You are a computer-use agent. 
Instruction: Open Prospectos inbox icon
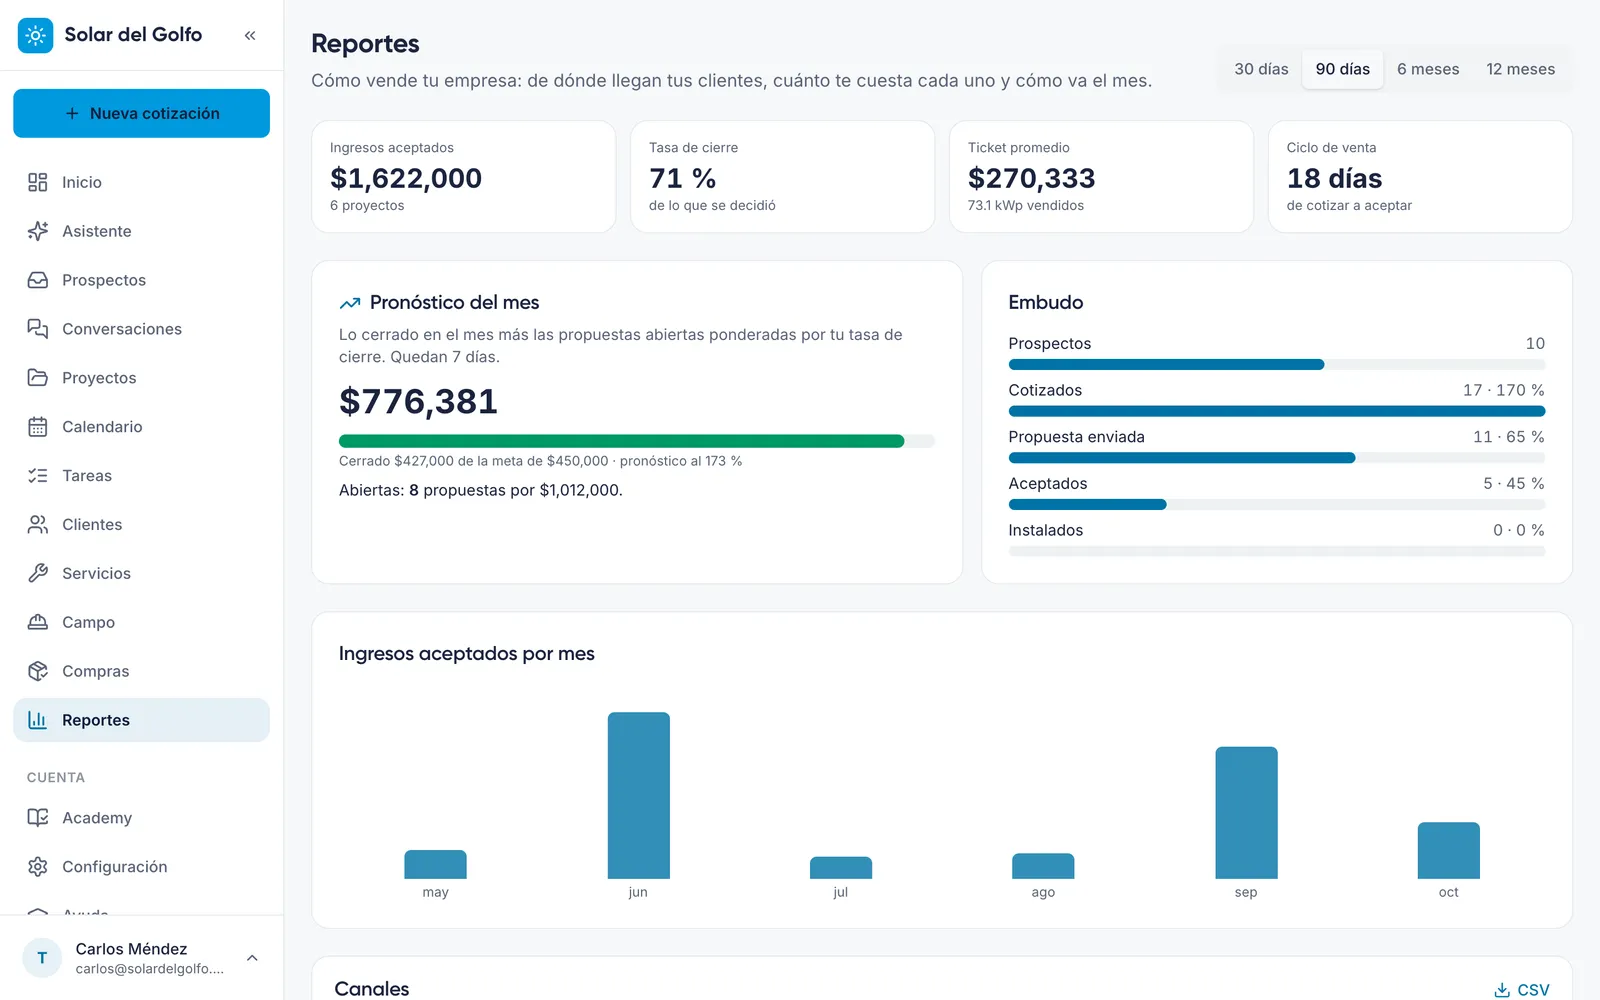38,280
